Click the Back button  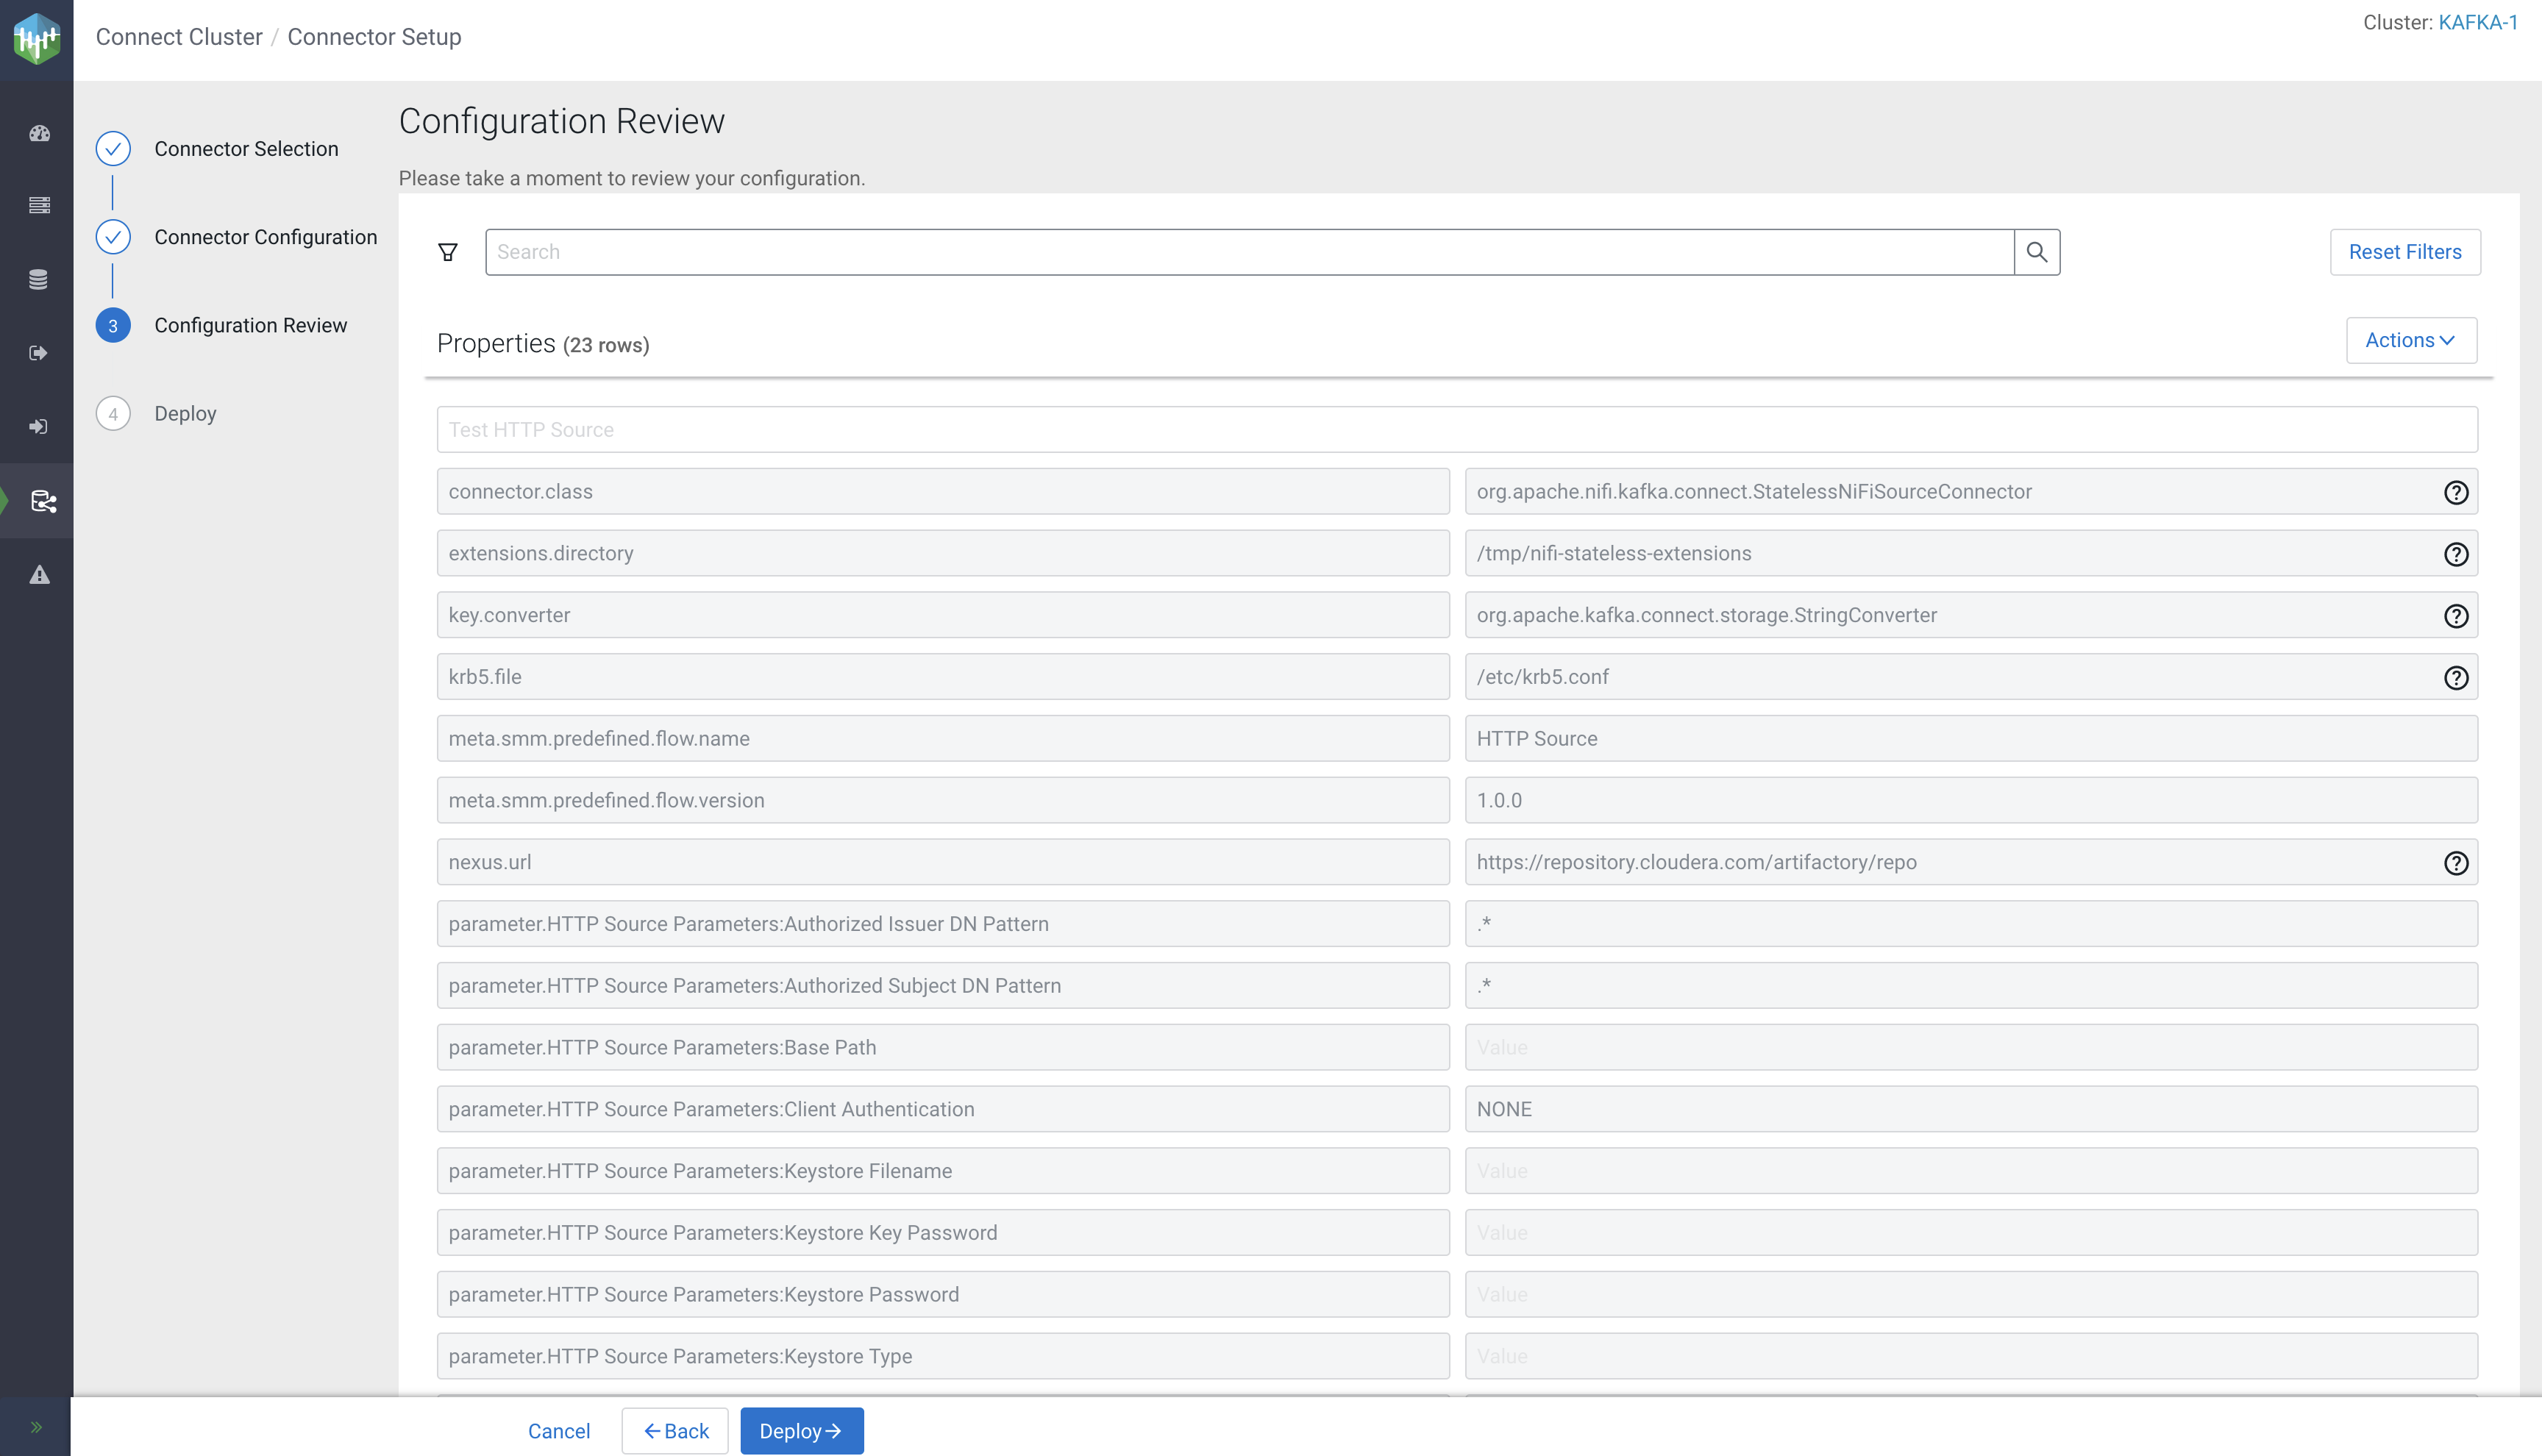coord(675,1431)
